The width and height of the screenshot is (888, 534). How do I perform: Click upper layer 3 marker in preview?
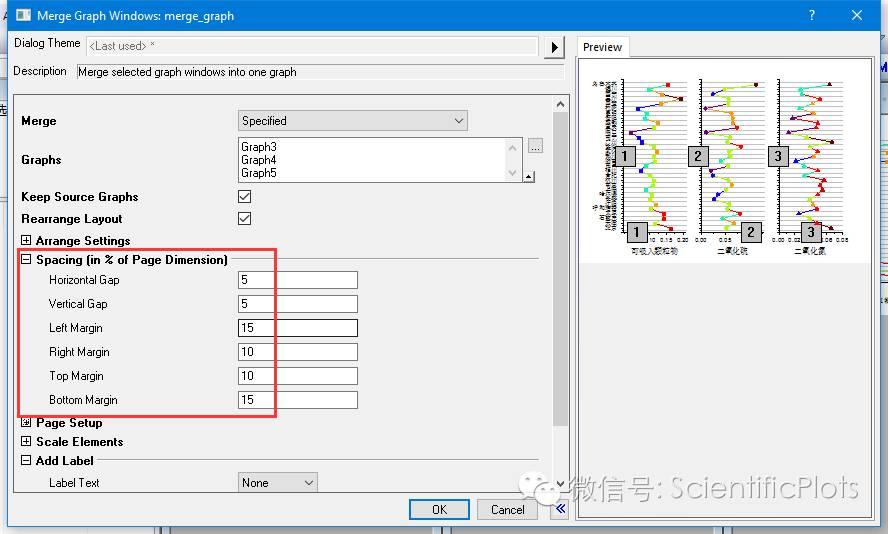(778, 156)
